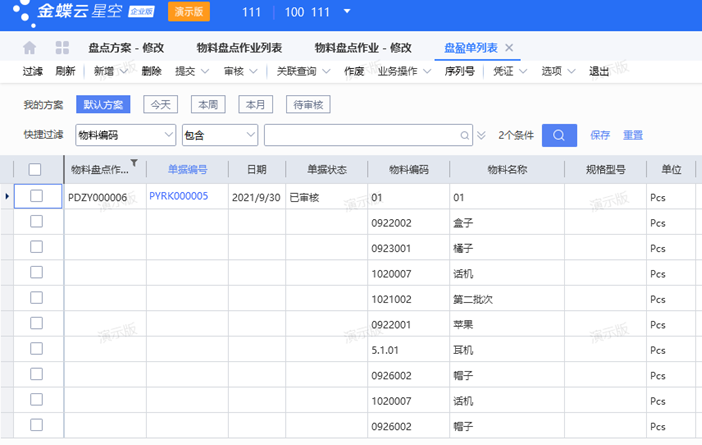Click 刷新 in the toolbar

tap(65, 72)
